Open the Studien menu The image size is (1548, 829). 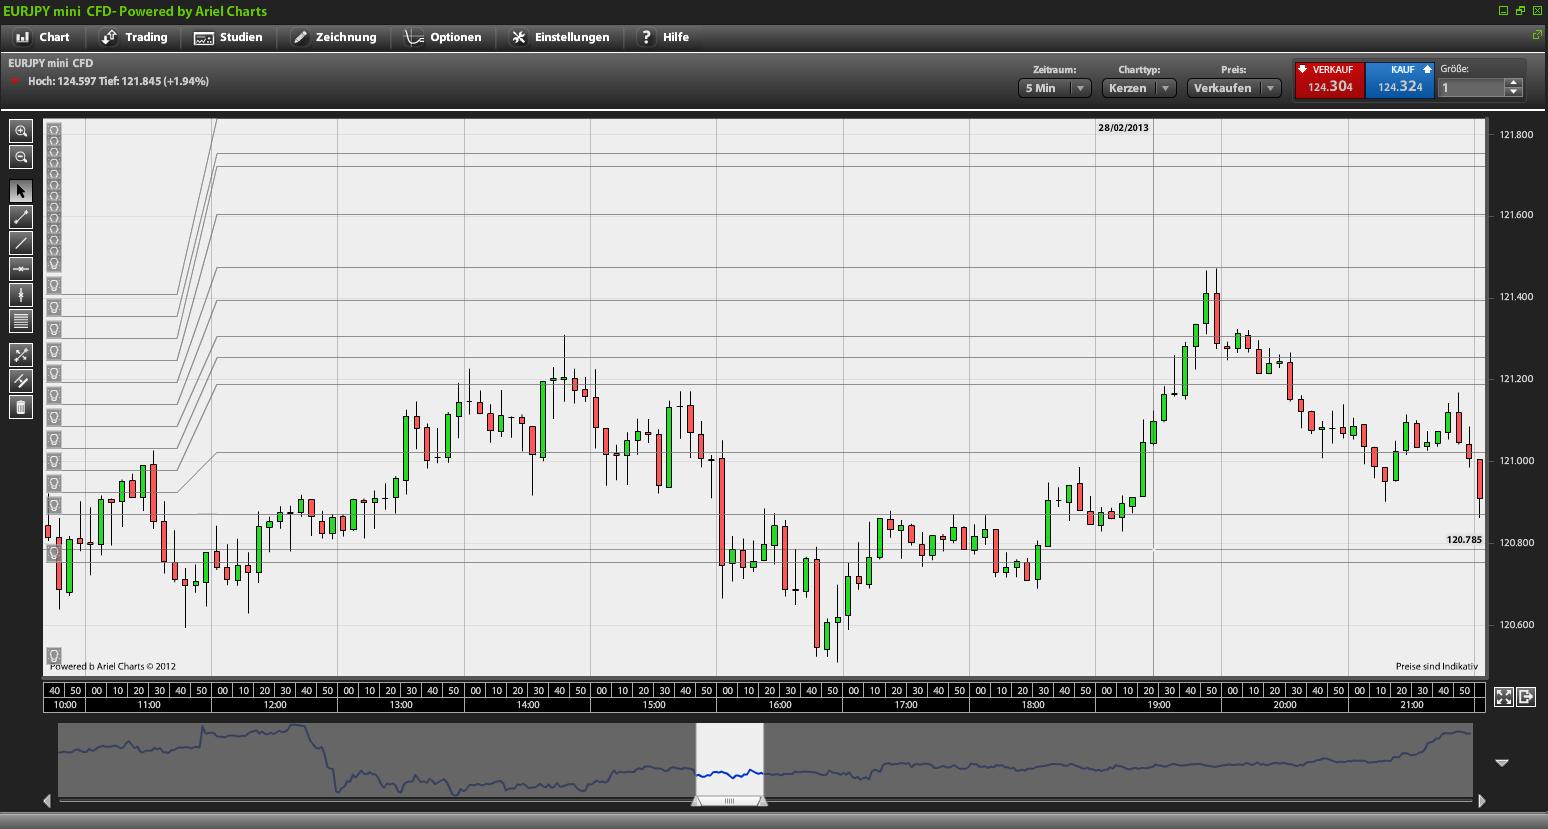click(x=228, y=37)
